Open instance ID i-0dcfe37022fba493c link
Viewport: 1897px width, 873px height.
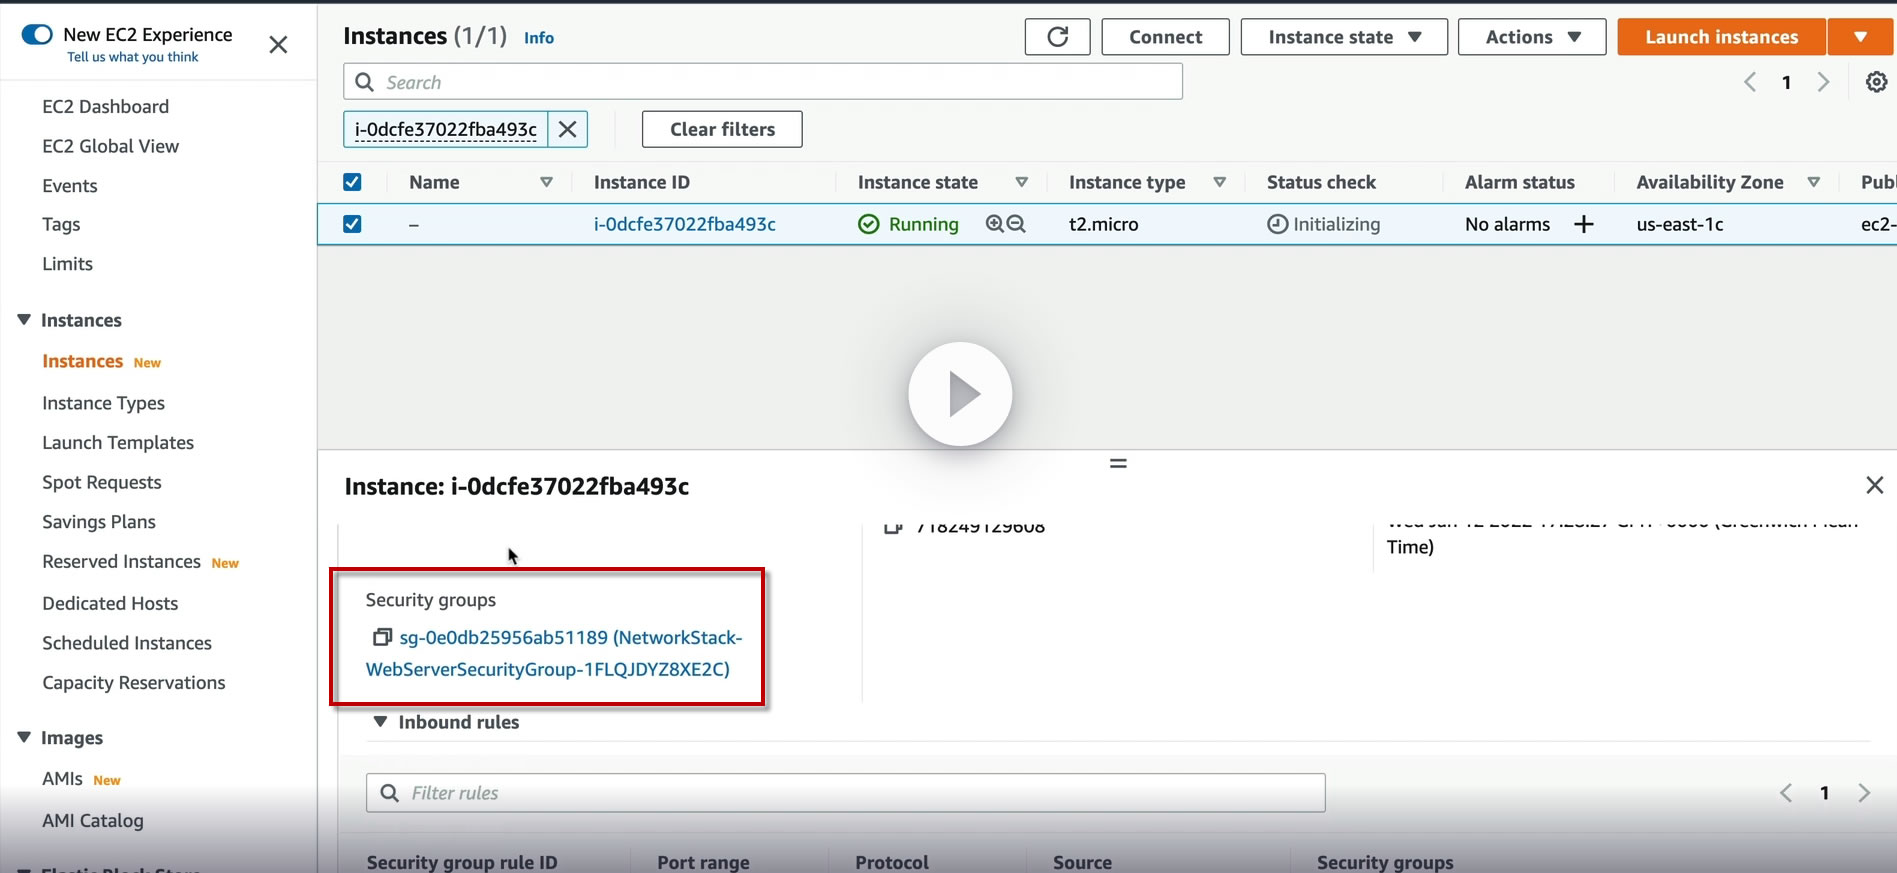(685, 224)
